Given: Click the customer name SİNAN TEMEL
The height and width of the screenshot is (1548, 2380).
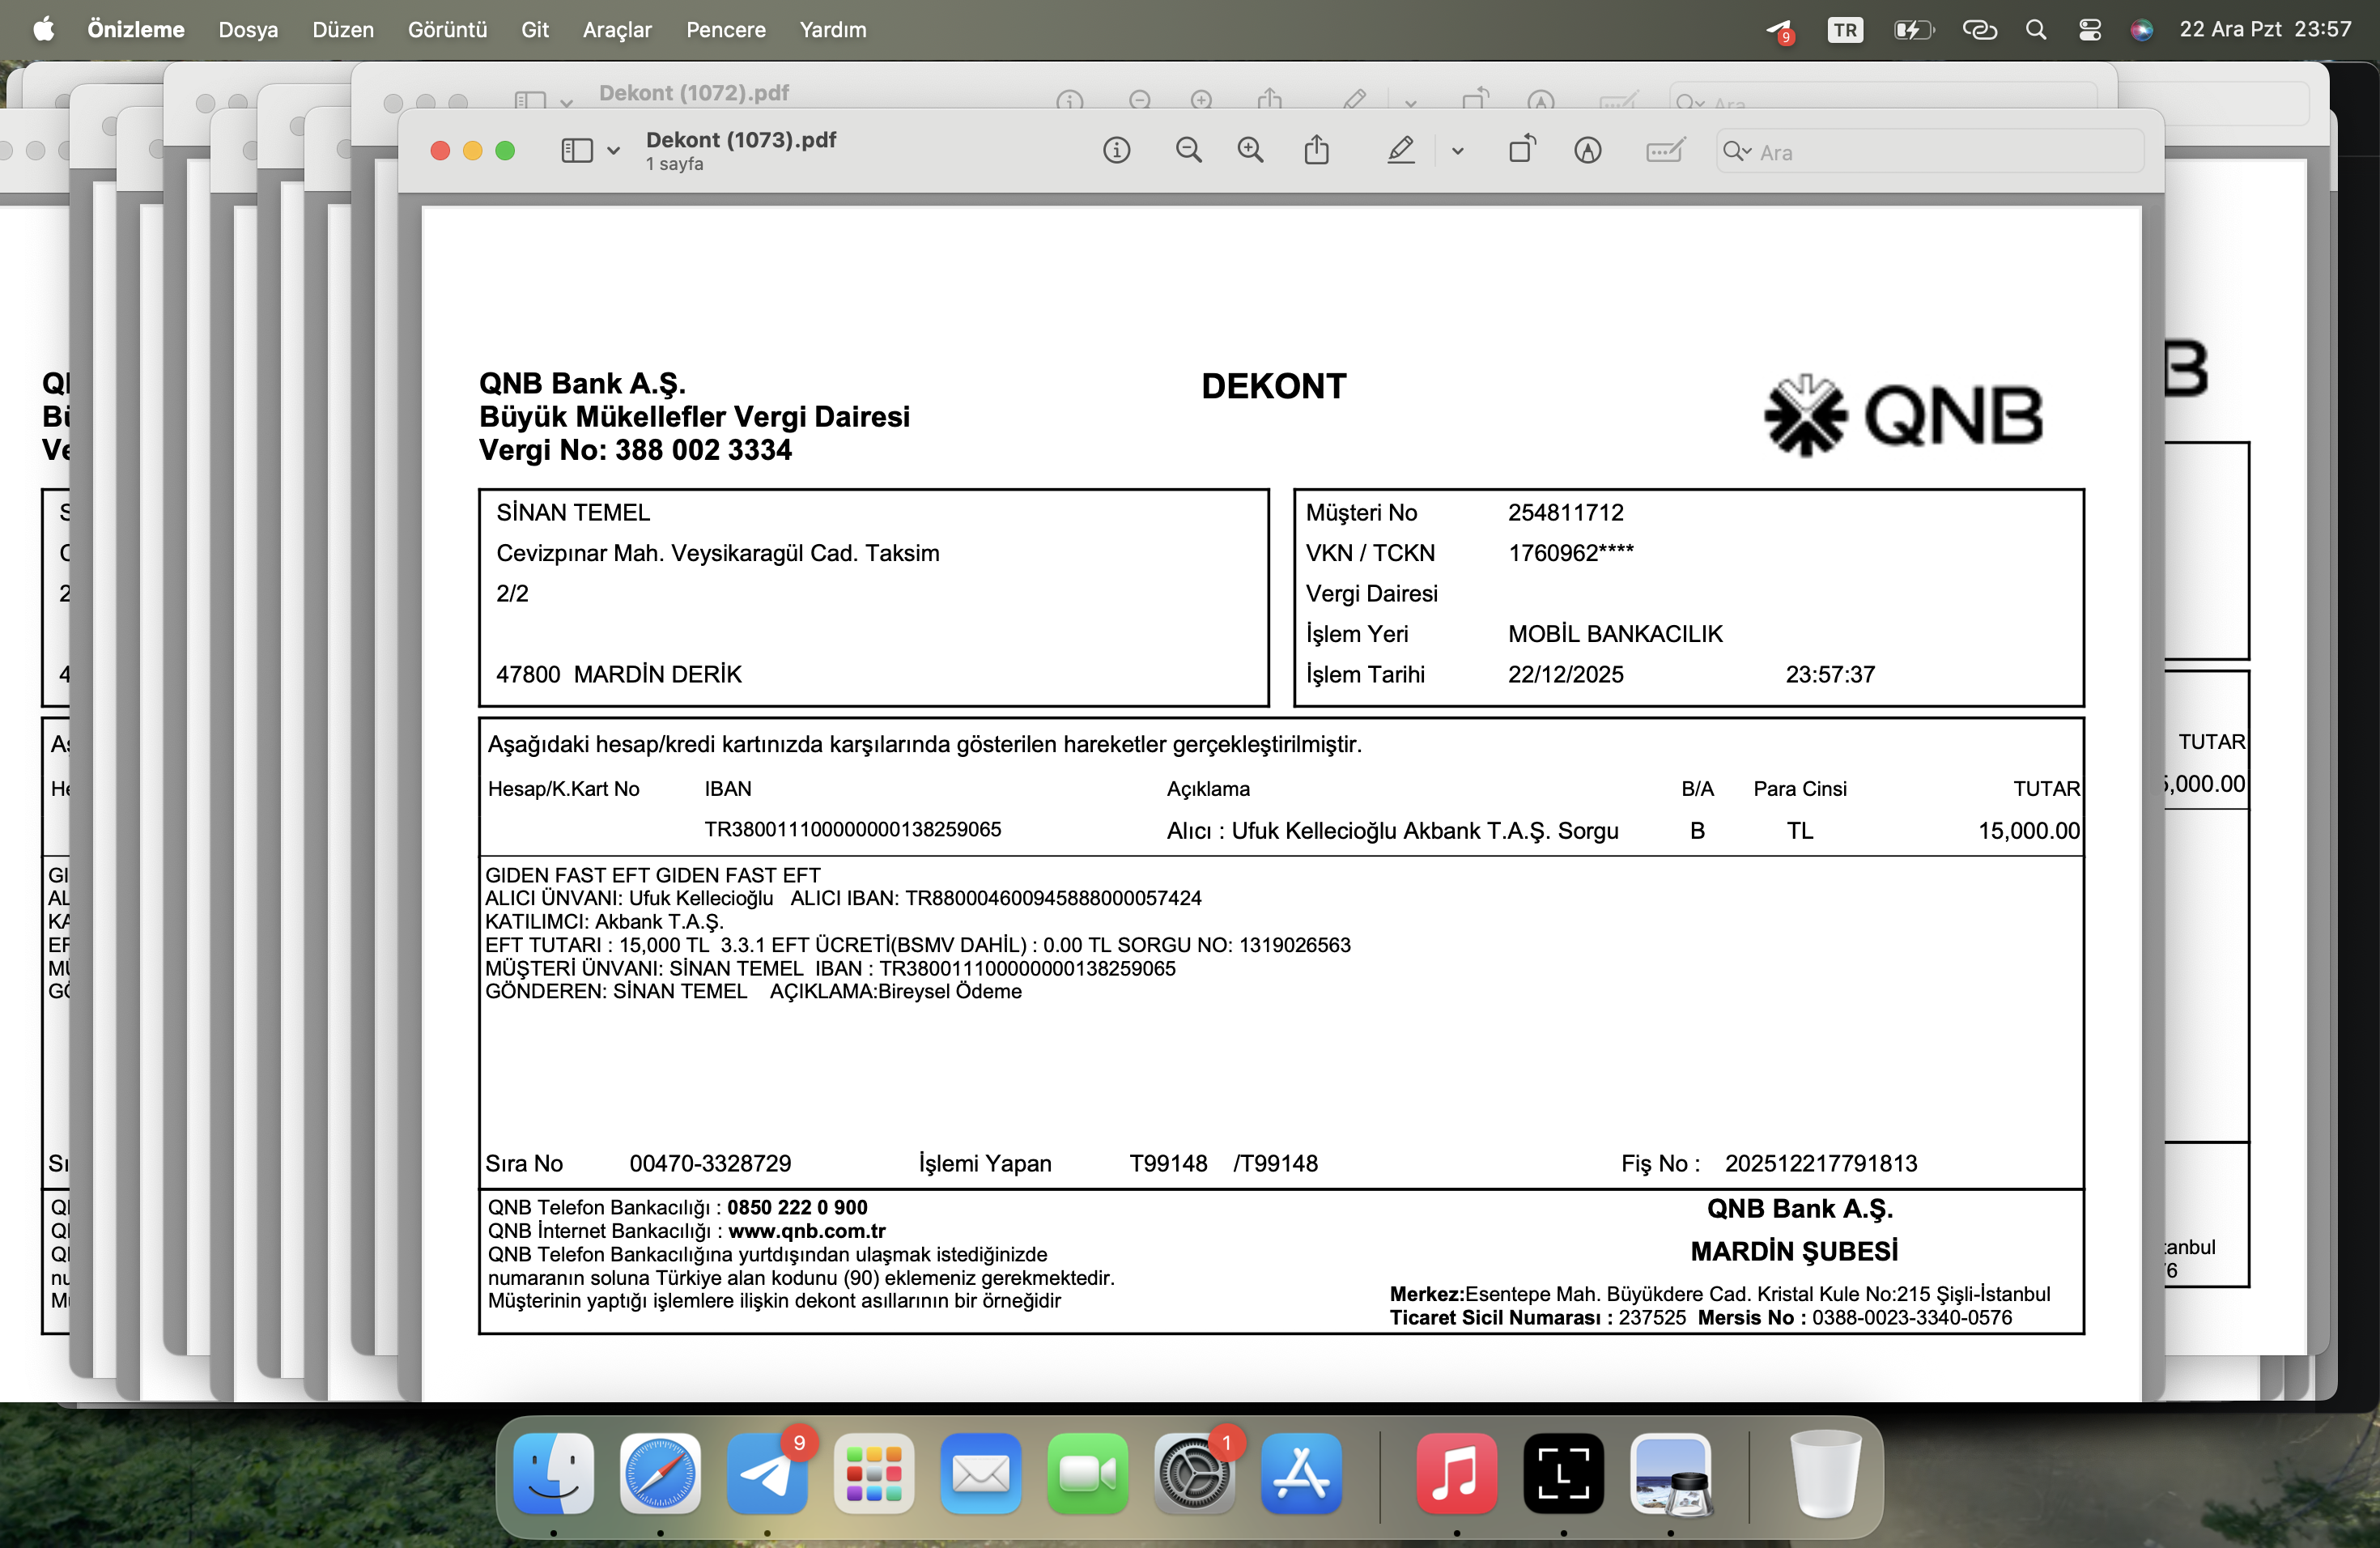Looking at the screenshot, I should coord(573,512).
